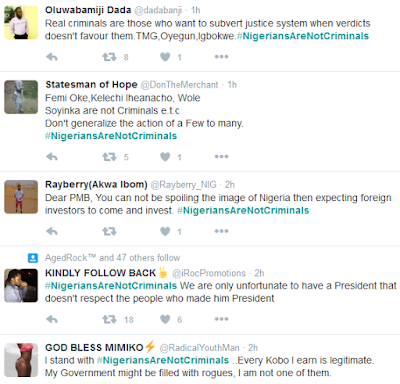
Task: Like the tweet with 6 likes
Action: [165, 319]
